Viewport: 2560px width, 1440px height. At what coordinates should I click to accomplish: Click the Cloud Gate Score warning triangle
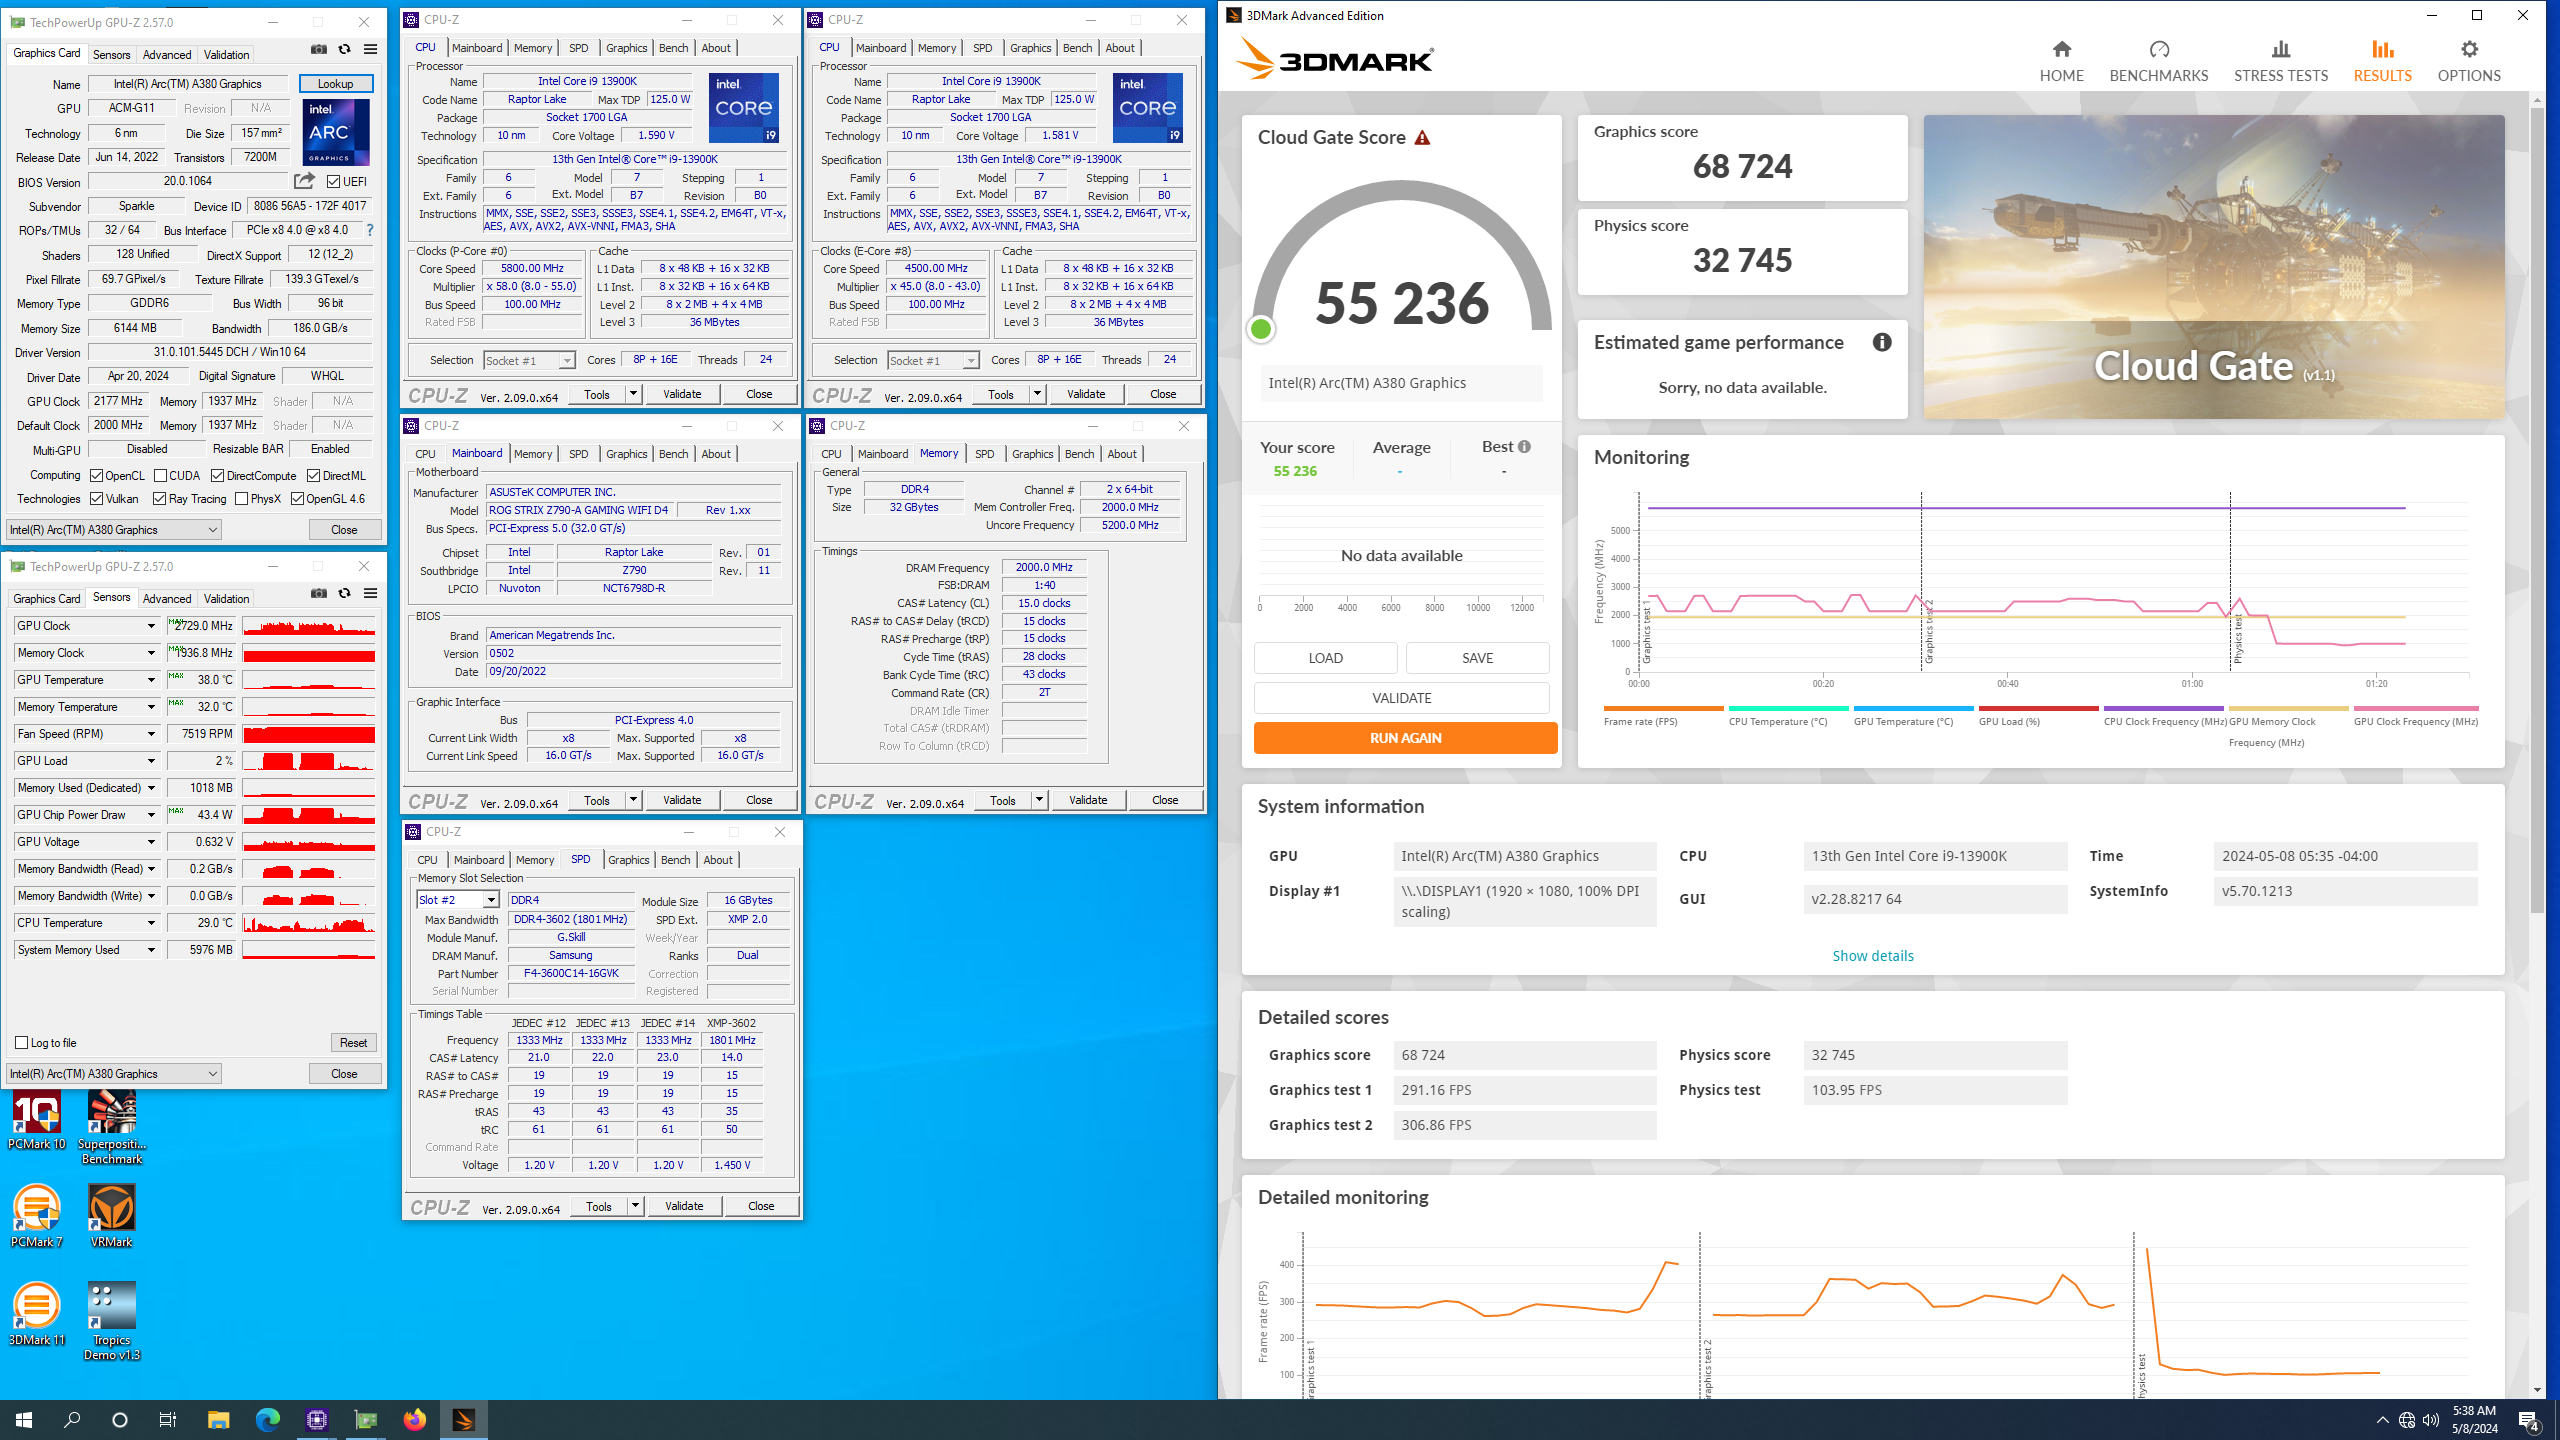(1422, 138)
